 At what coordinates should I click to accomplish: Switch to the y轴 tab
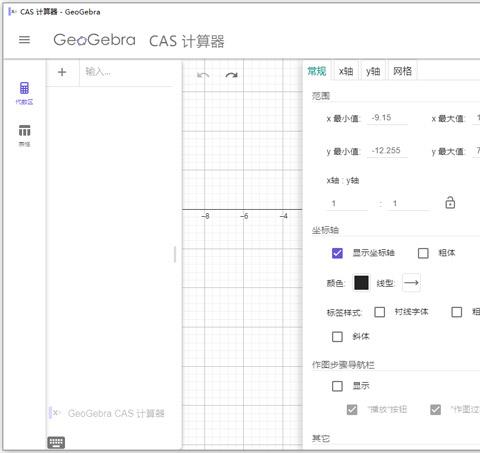pos(373,71)
